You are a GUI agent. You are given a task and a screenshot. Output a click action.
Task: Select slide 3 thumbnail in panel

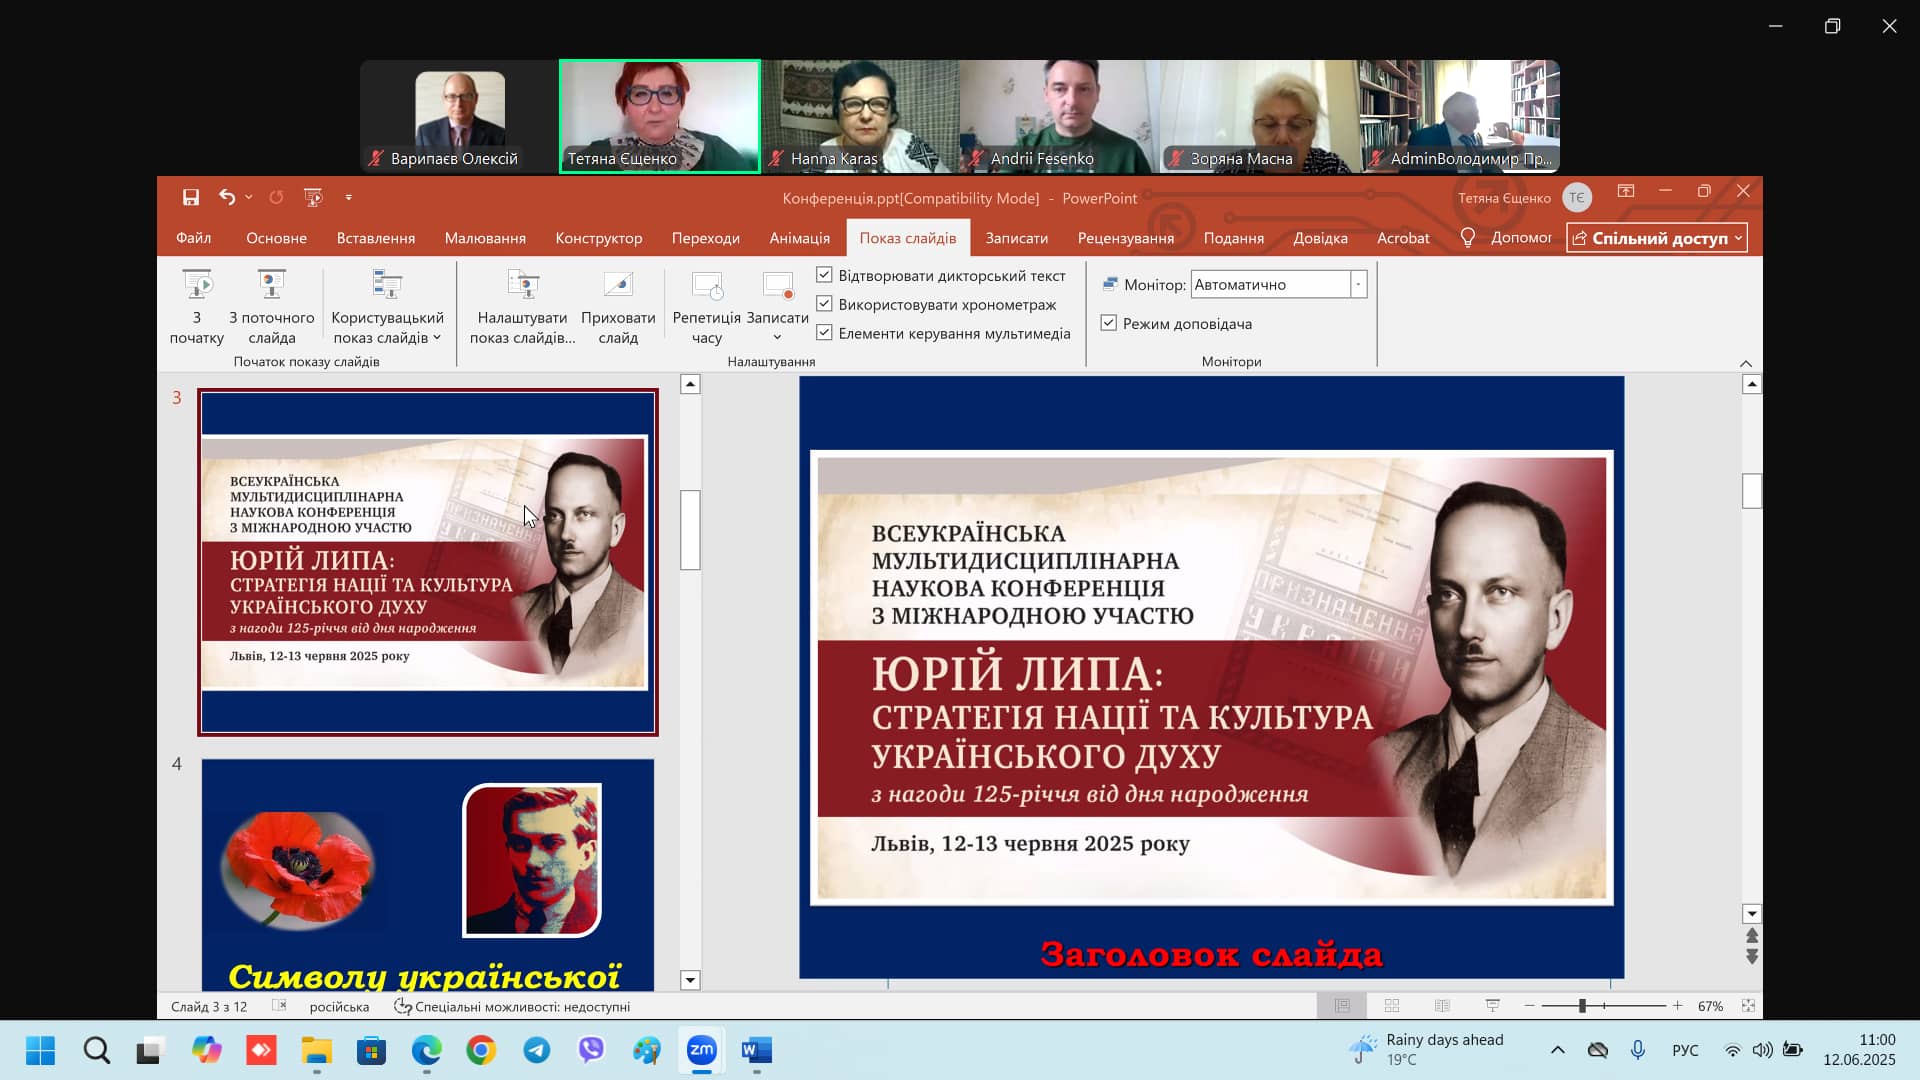coord(427,562)
